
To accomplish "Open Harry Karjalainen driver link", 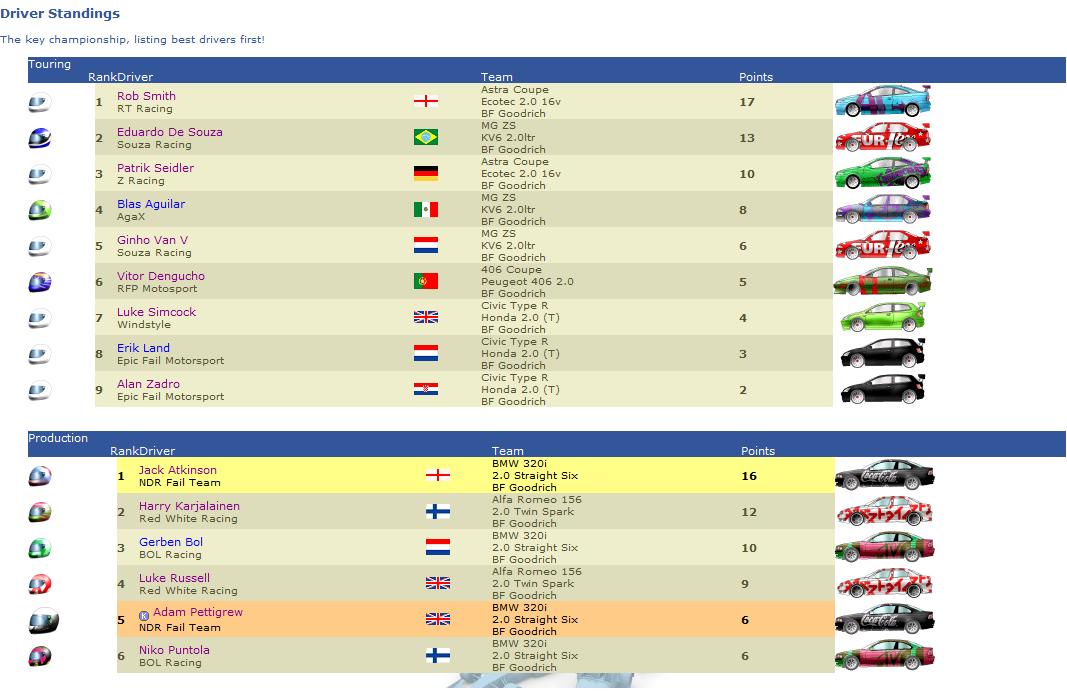I will pyautogui.click(x=189, y=506).
